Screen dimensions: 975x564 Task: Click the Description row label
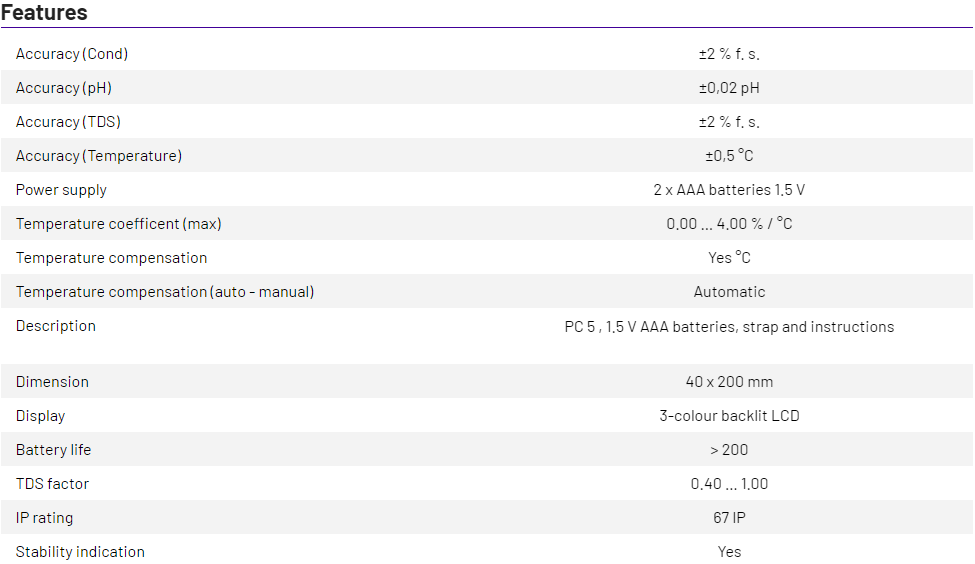coord(56,326)
